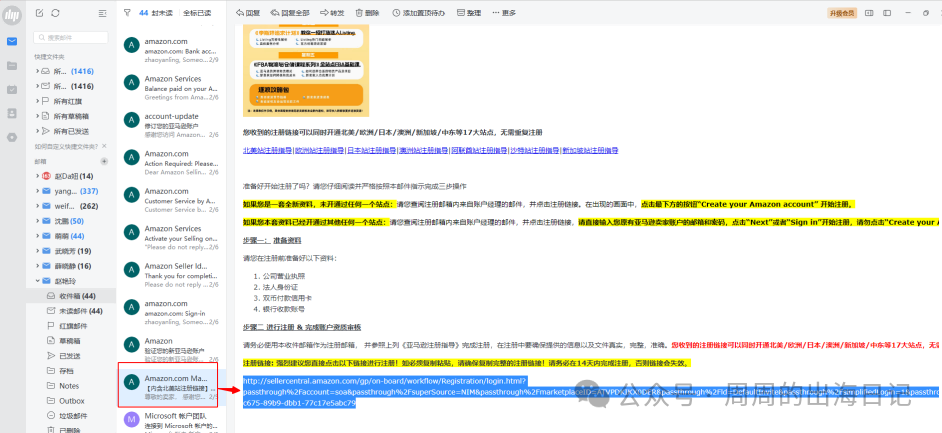This screenshot has height=433, width=942.
Task: Open the Mail section in left rail
Action: (x=12, y=41)
